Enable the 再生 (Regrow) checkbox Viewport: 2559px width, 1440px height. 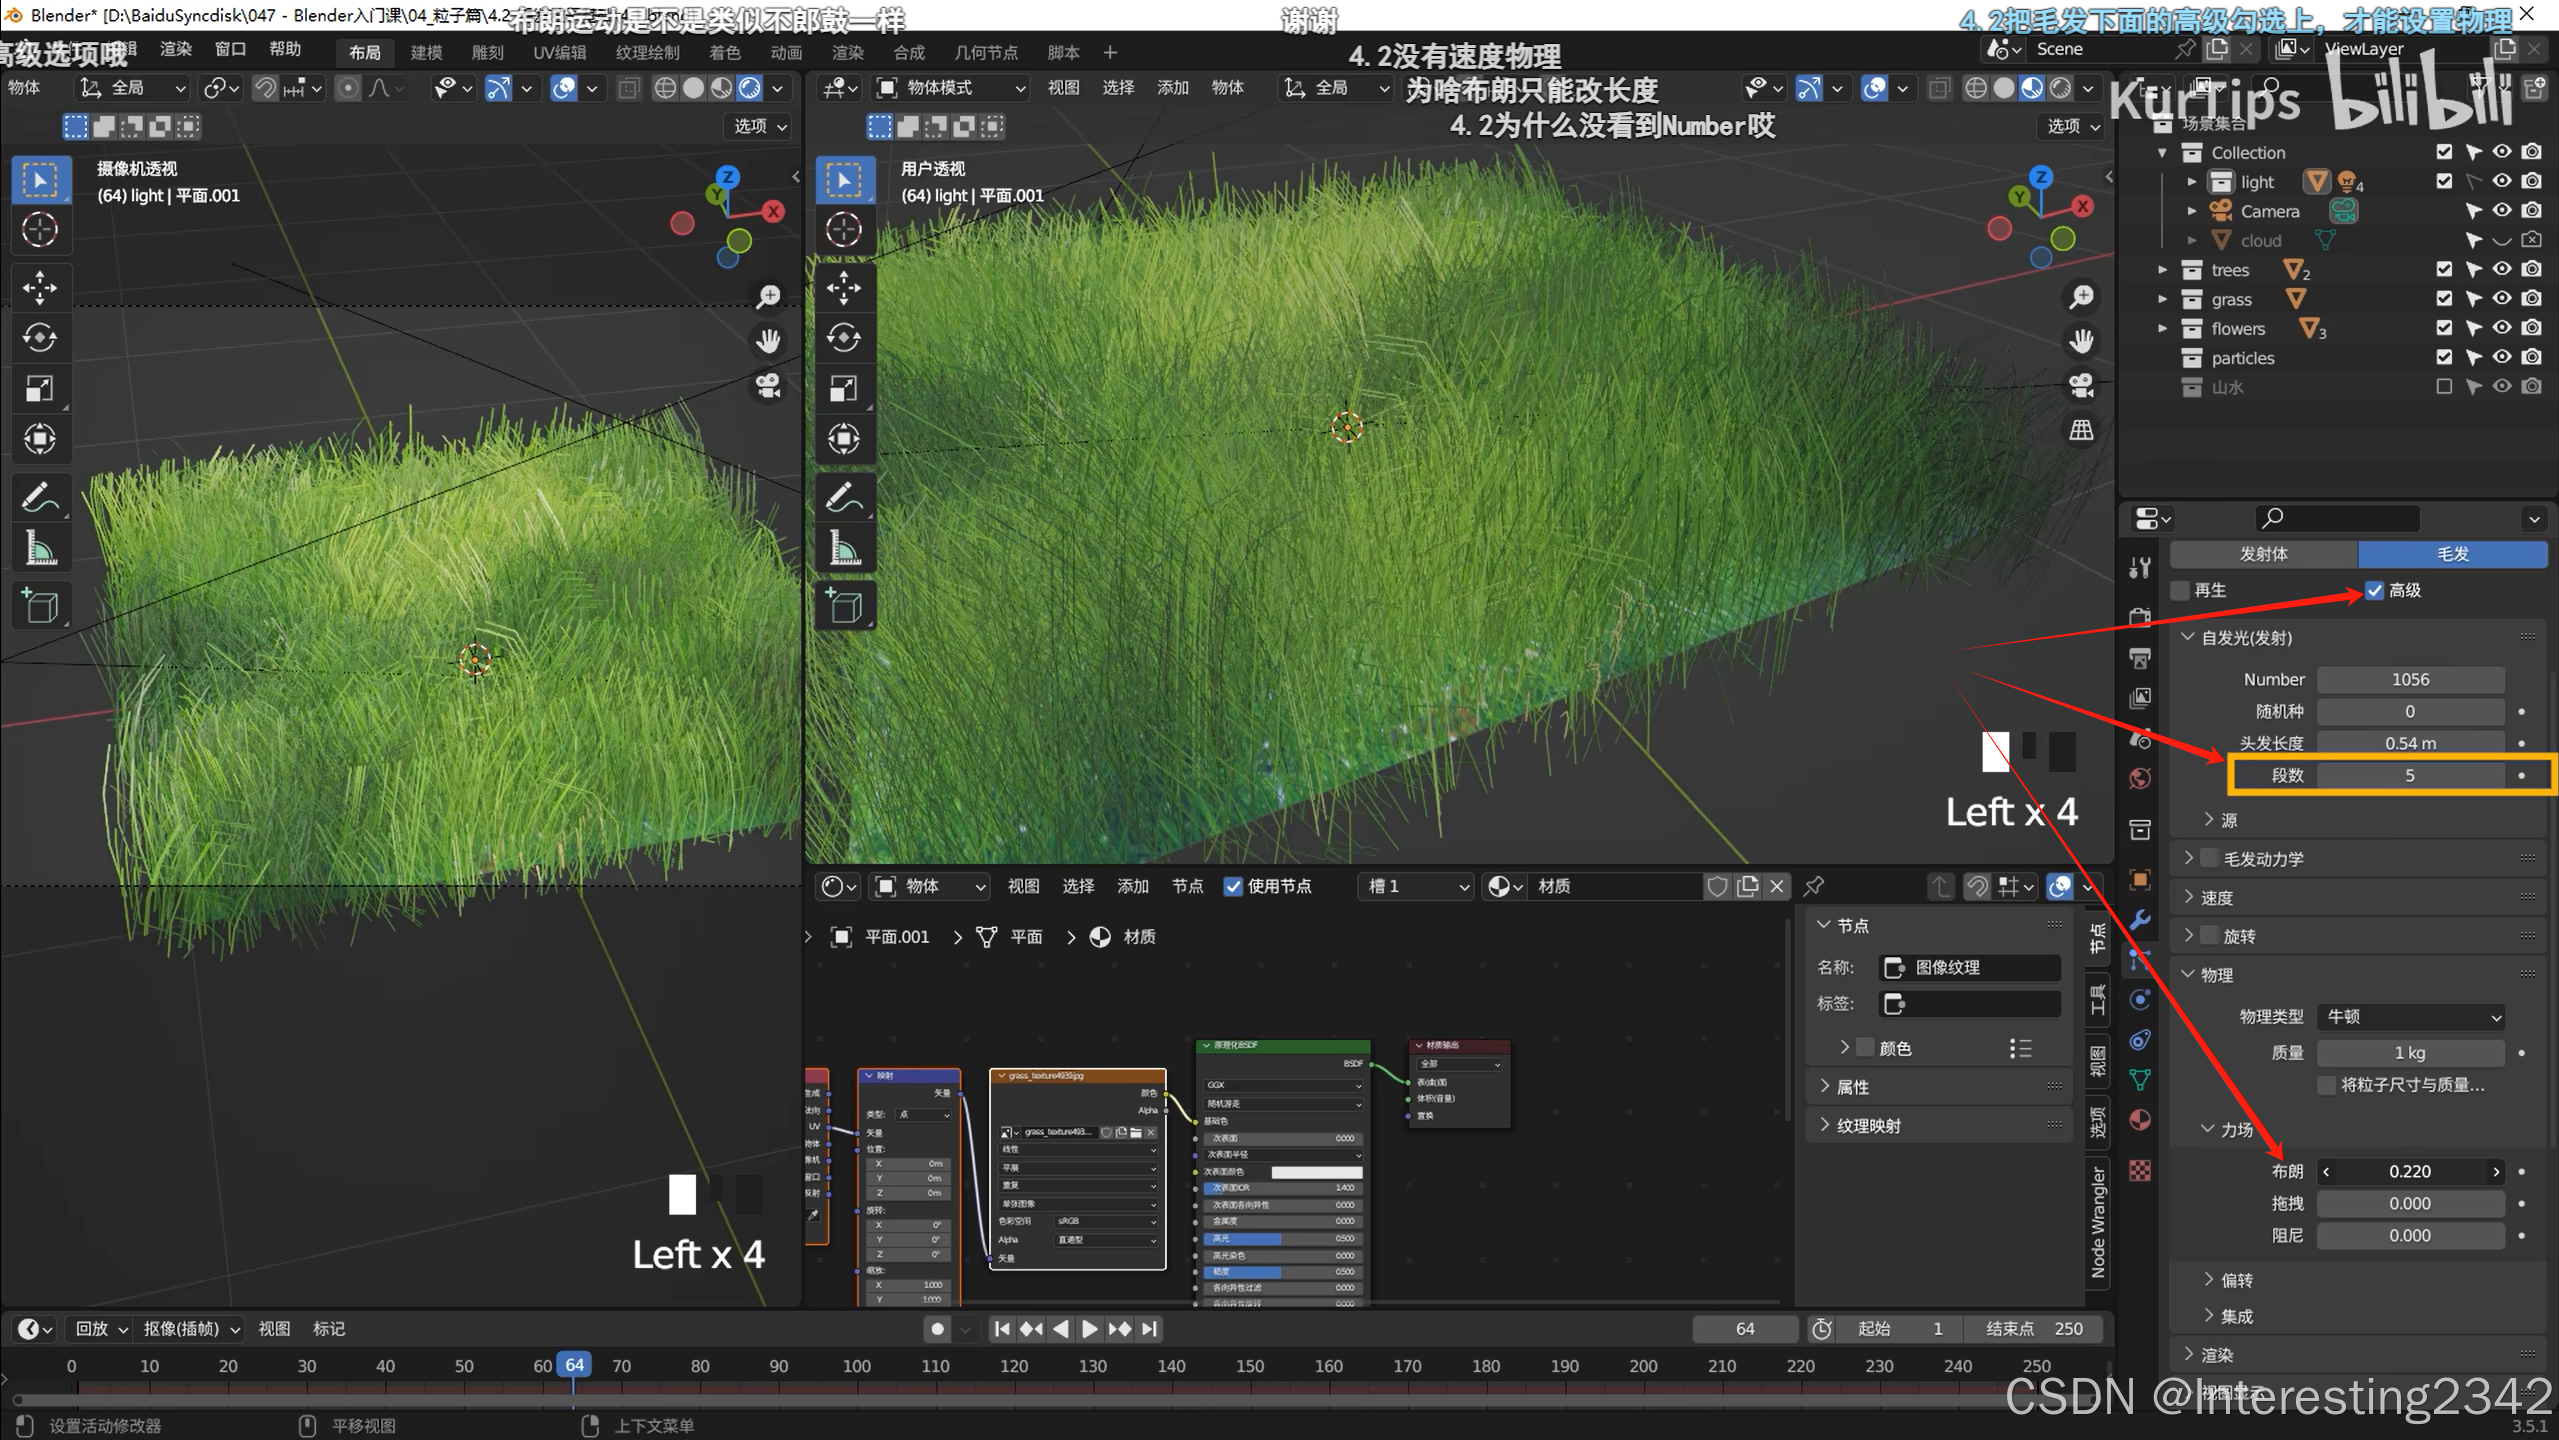click(2181, 590)
